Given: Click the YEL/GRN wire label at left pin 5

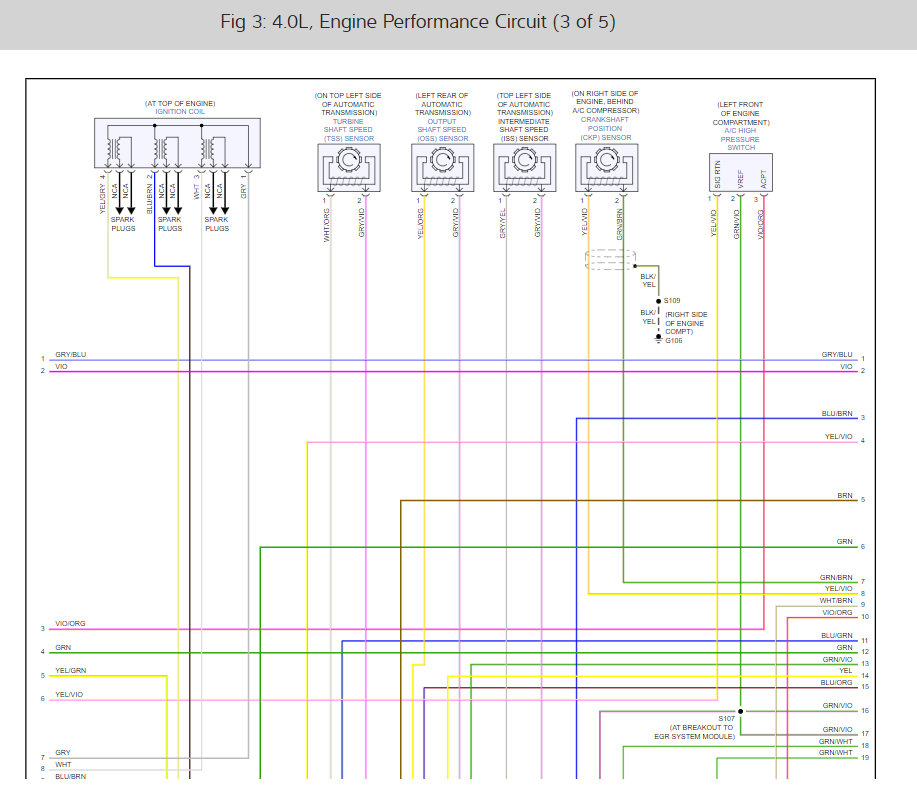Looking at the screenshot, I should pyautogui.click(x=71, y=671).
